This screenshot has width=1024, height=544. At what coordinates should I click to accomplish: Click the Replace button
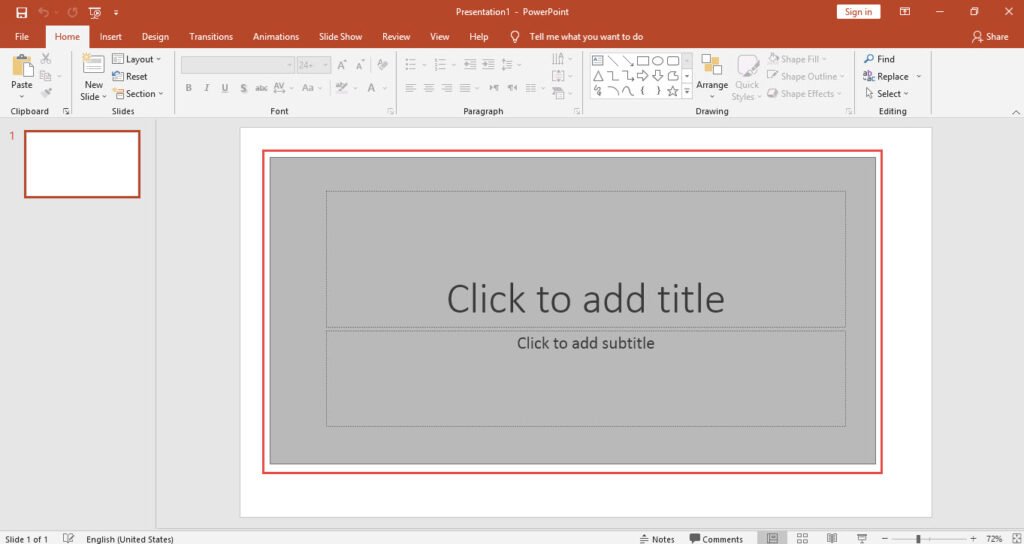pyautogui.click(x=886, y=76)
